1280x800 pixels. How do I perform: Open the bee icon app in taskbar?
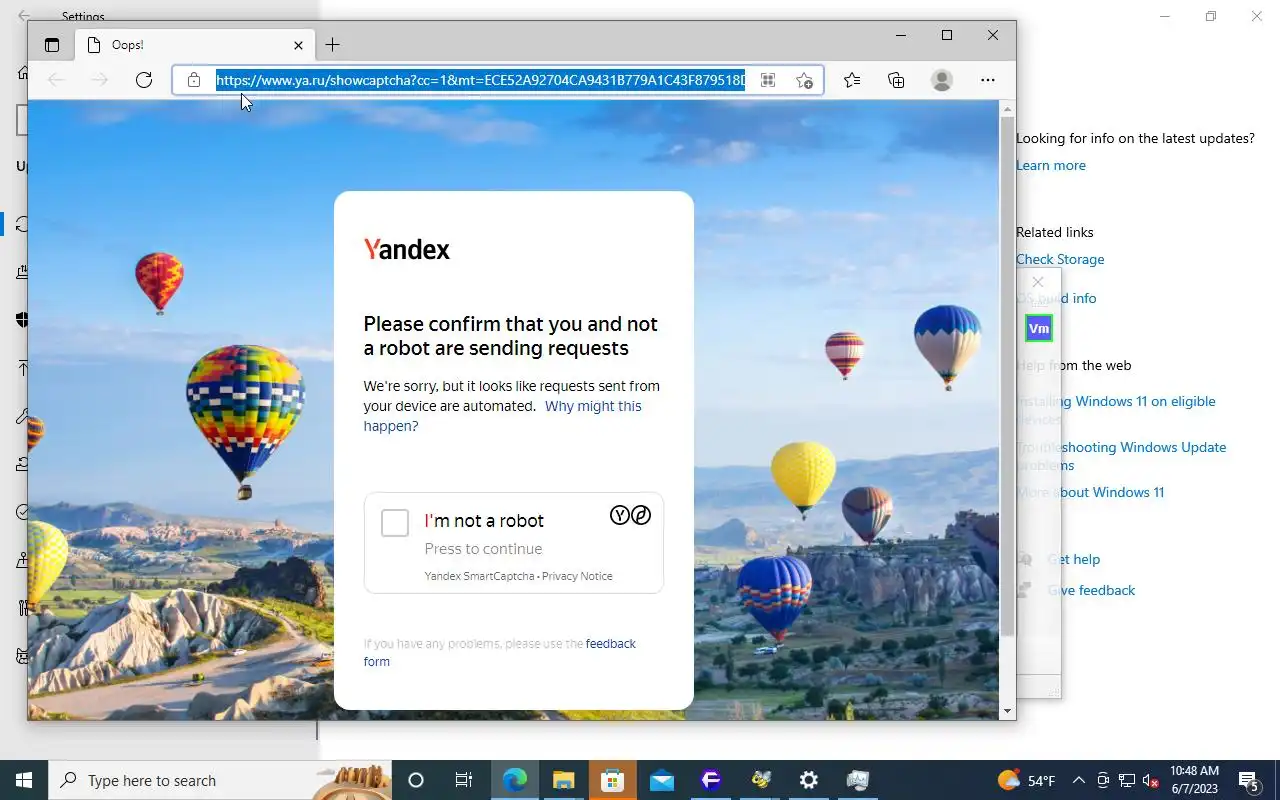(760, 780)
